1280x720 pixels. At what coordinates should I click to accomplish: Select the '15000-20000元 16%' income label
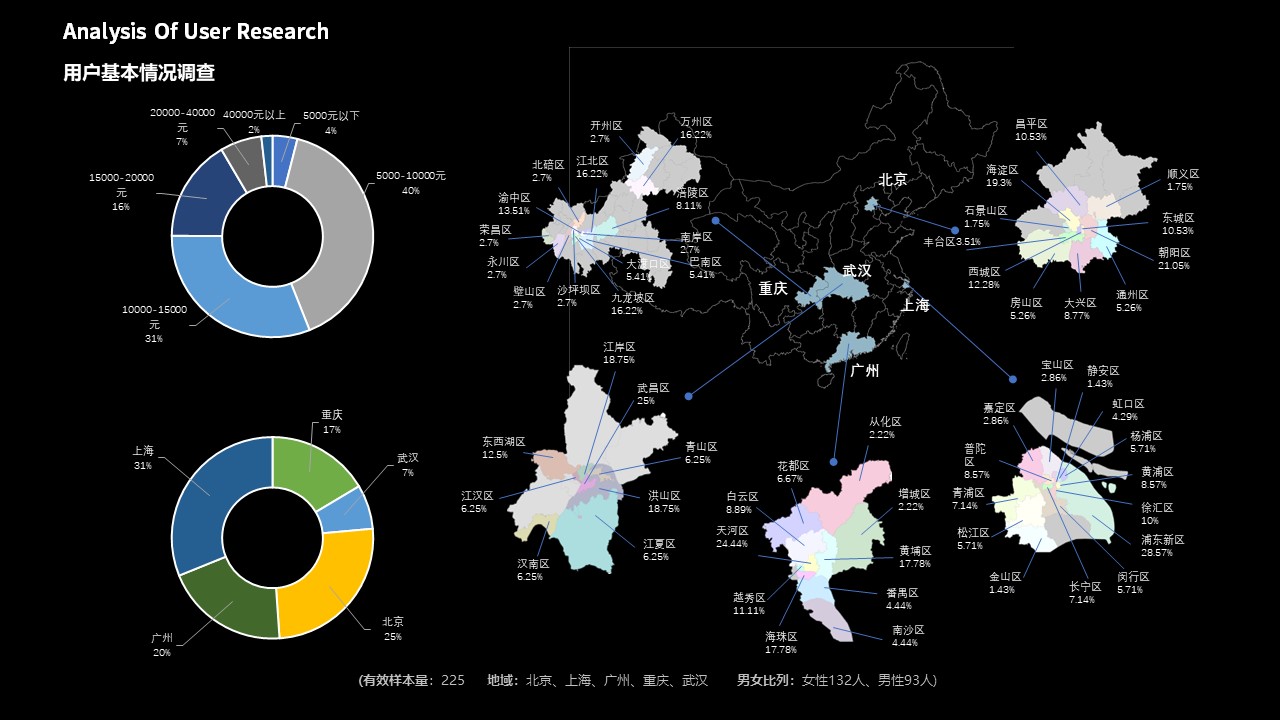[x=121, y=192]
